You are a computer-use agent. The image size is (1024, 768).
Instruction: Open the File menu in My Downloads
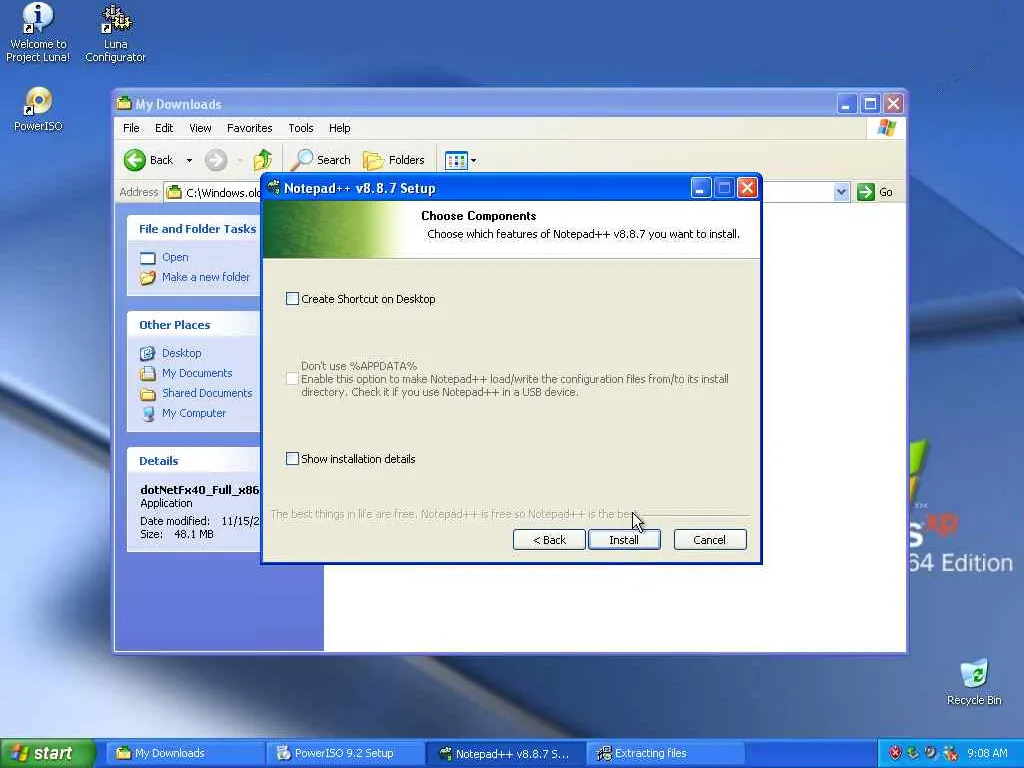[131, 128]
